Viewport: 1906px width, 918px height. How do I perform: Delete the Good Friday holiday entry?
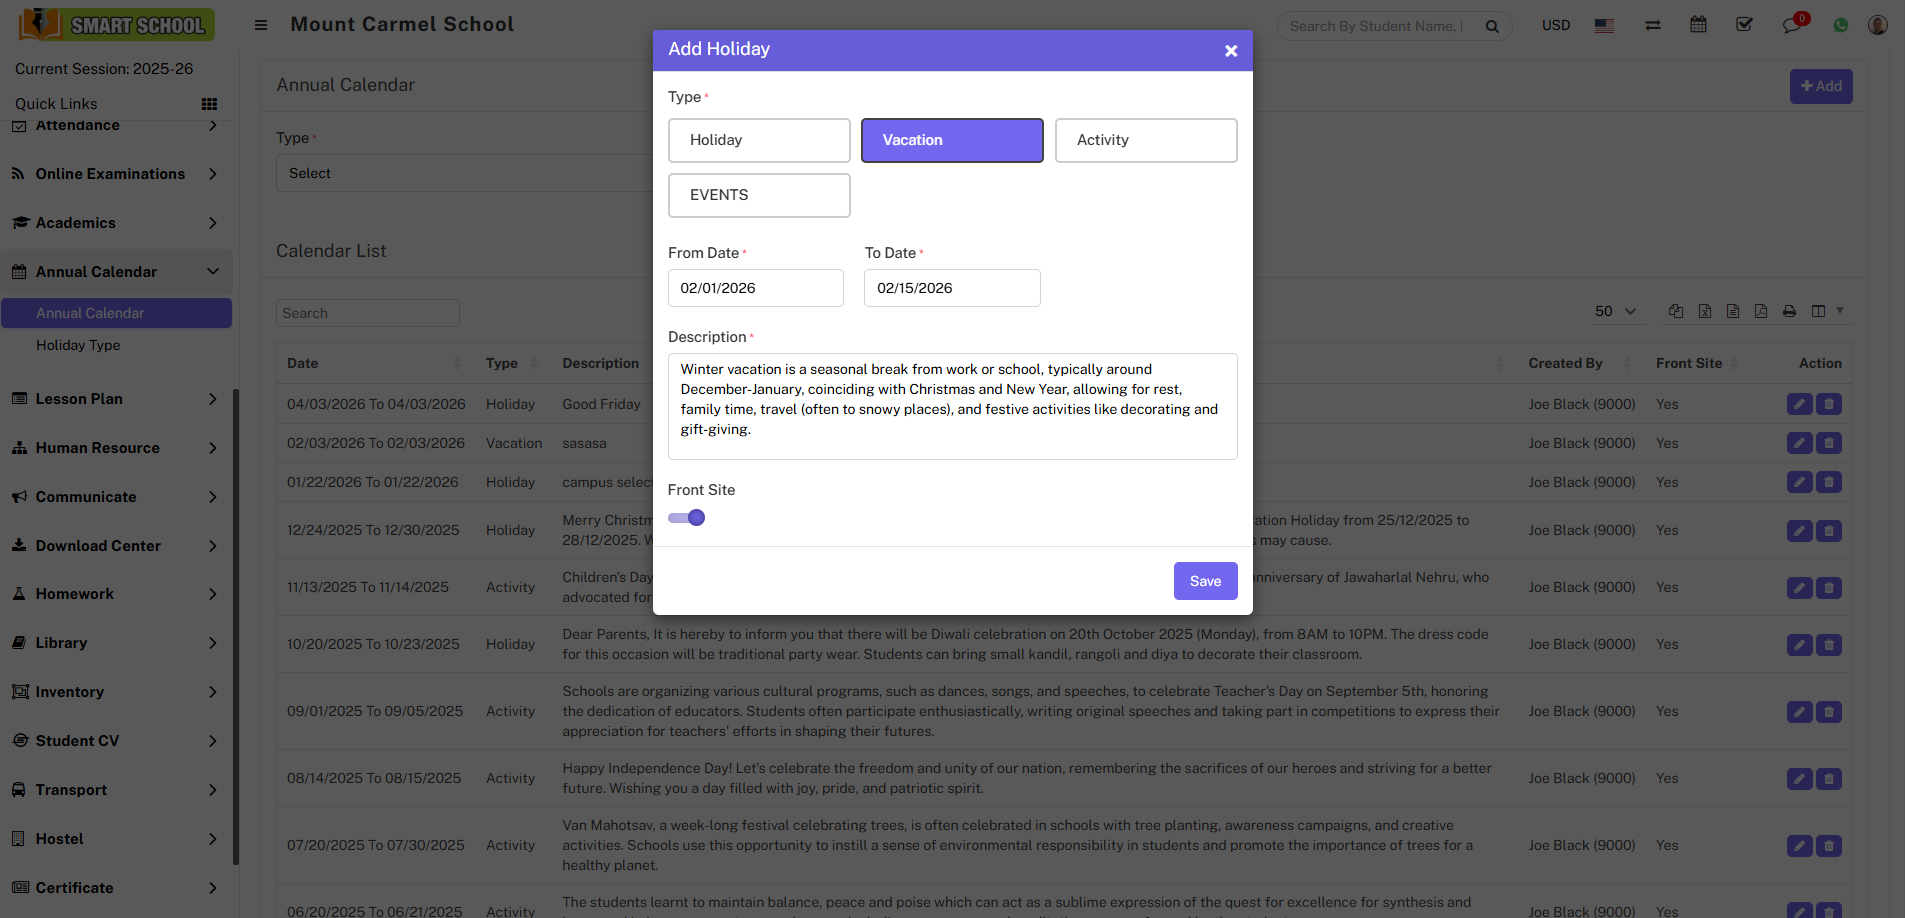[1829, 404]
